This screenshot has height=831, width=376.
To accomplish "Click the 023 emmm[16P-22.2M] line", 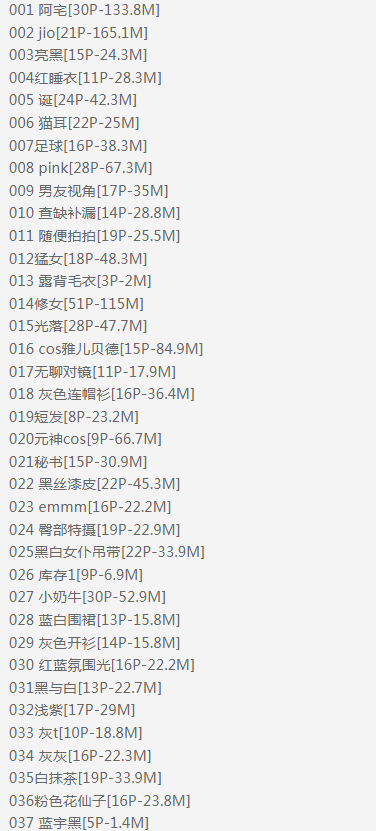I will 90,507.
